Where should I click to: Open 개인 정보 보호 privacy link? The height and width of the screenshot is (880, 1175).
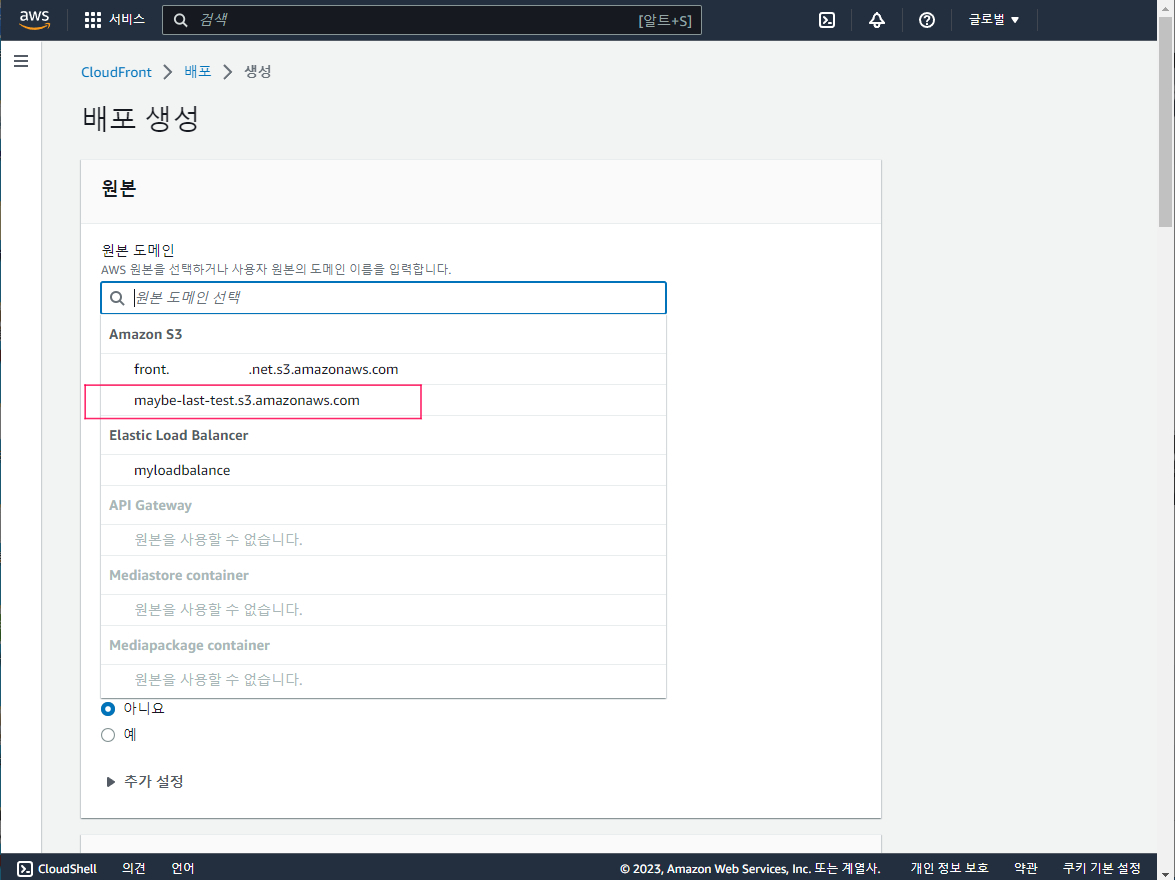949,868
